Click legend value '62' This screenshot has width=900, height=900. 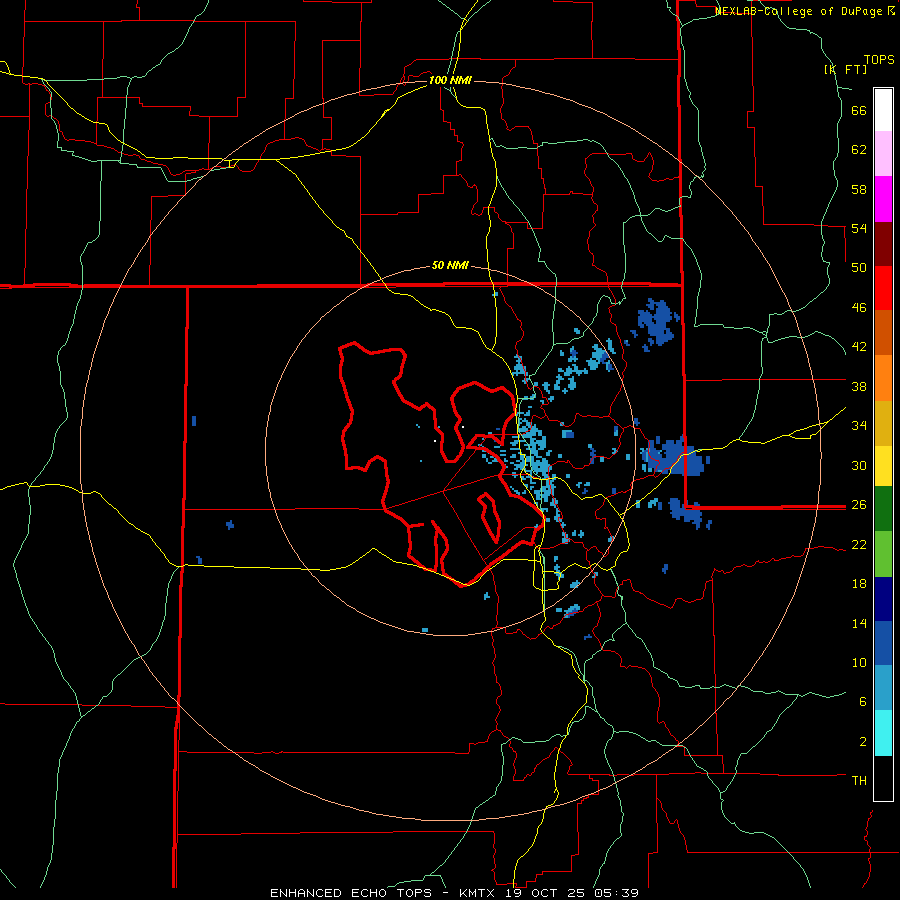click(x=859, y=150)
